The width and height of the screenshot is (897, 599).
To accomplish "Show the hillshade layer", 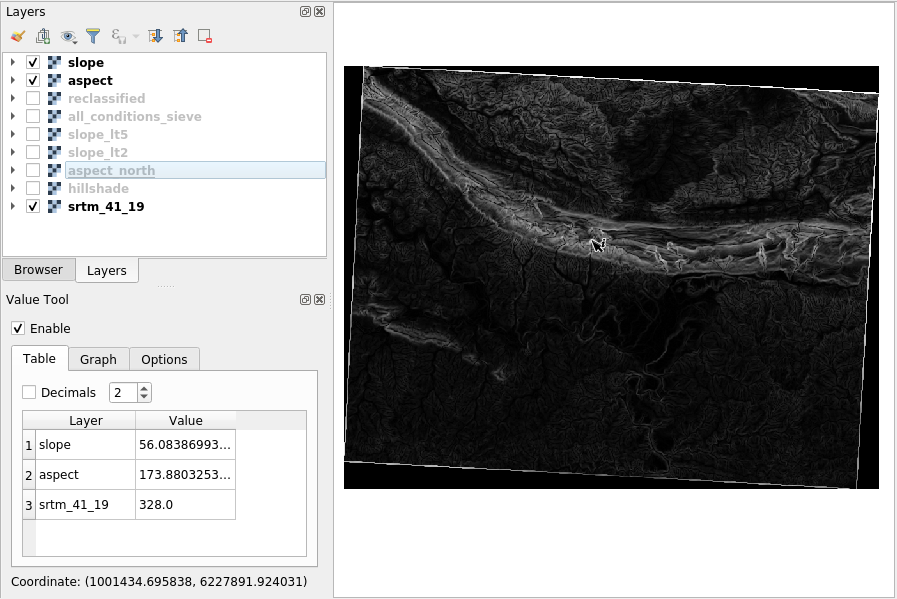I will tap(32, 188).
